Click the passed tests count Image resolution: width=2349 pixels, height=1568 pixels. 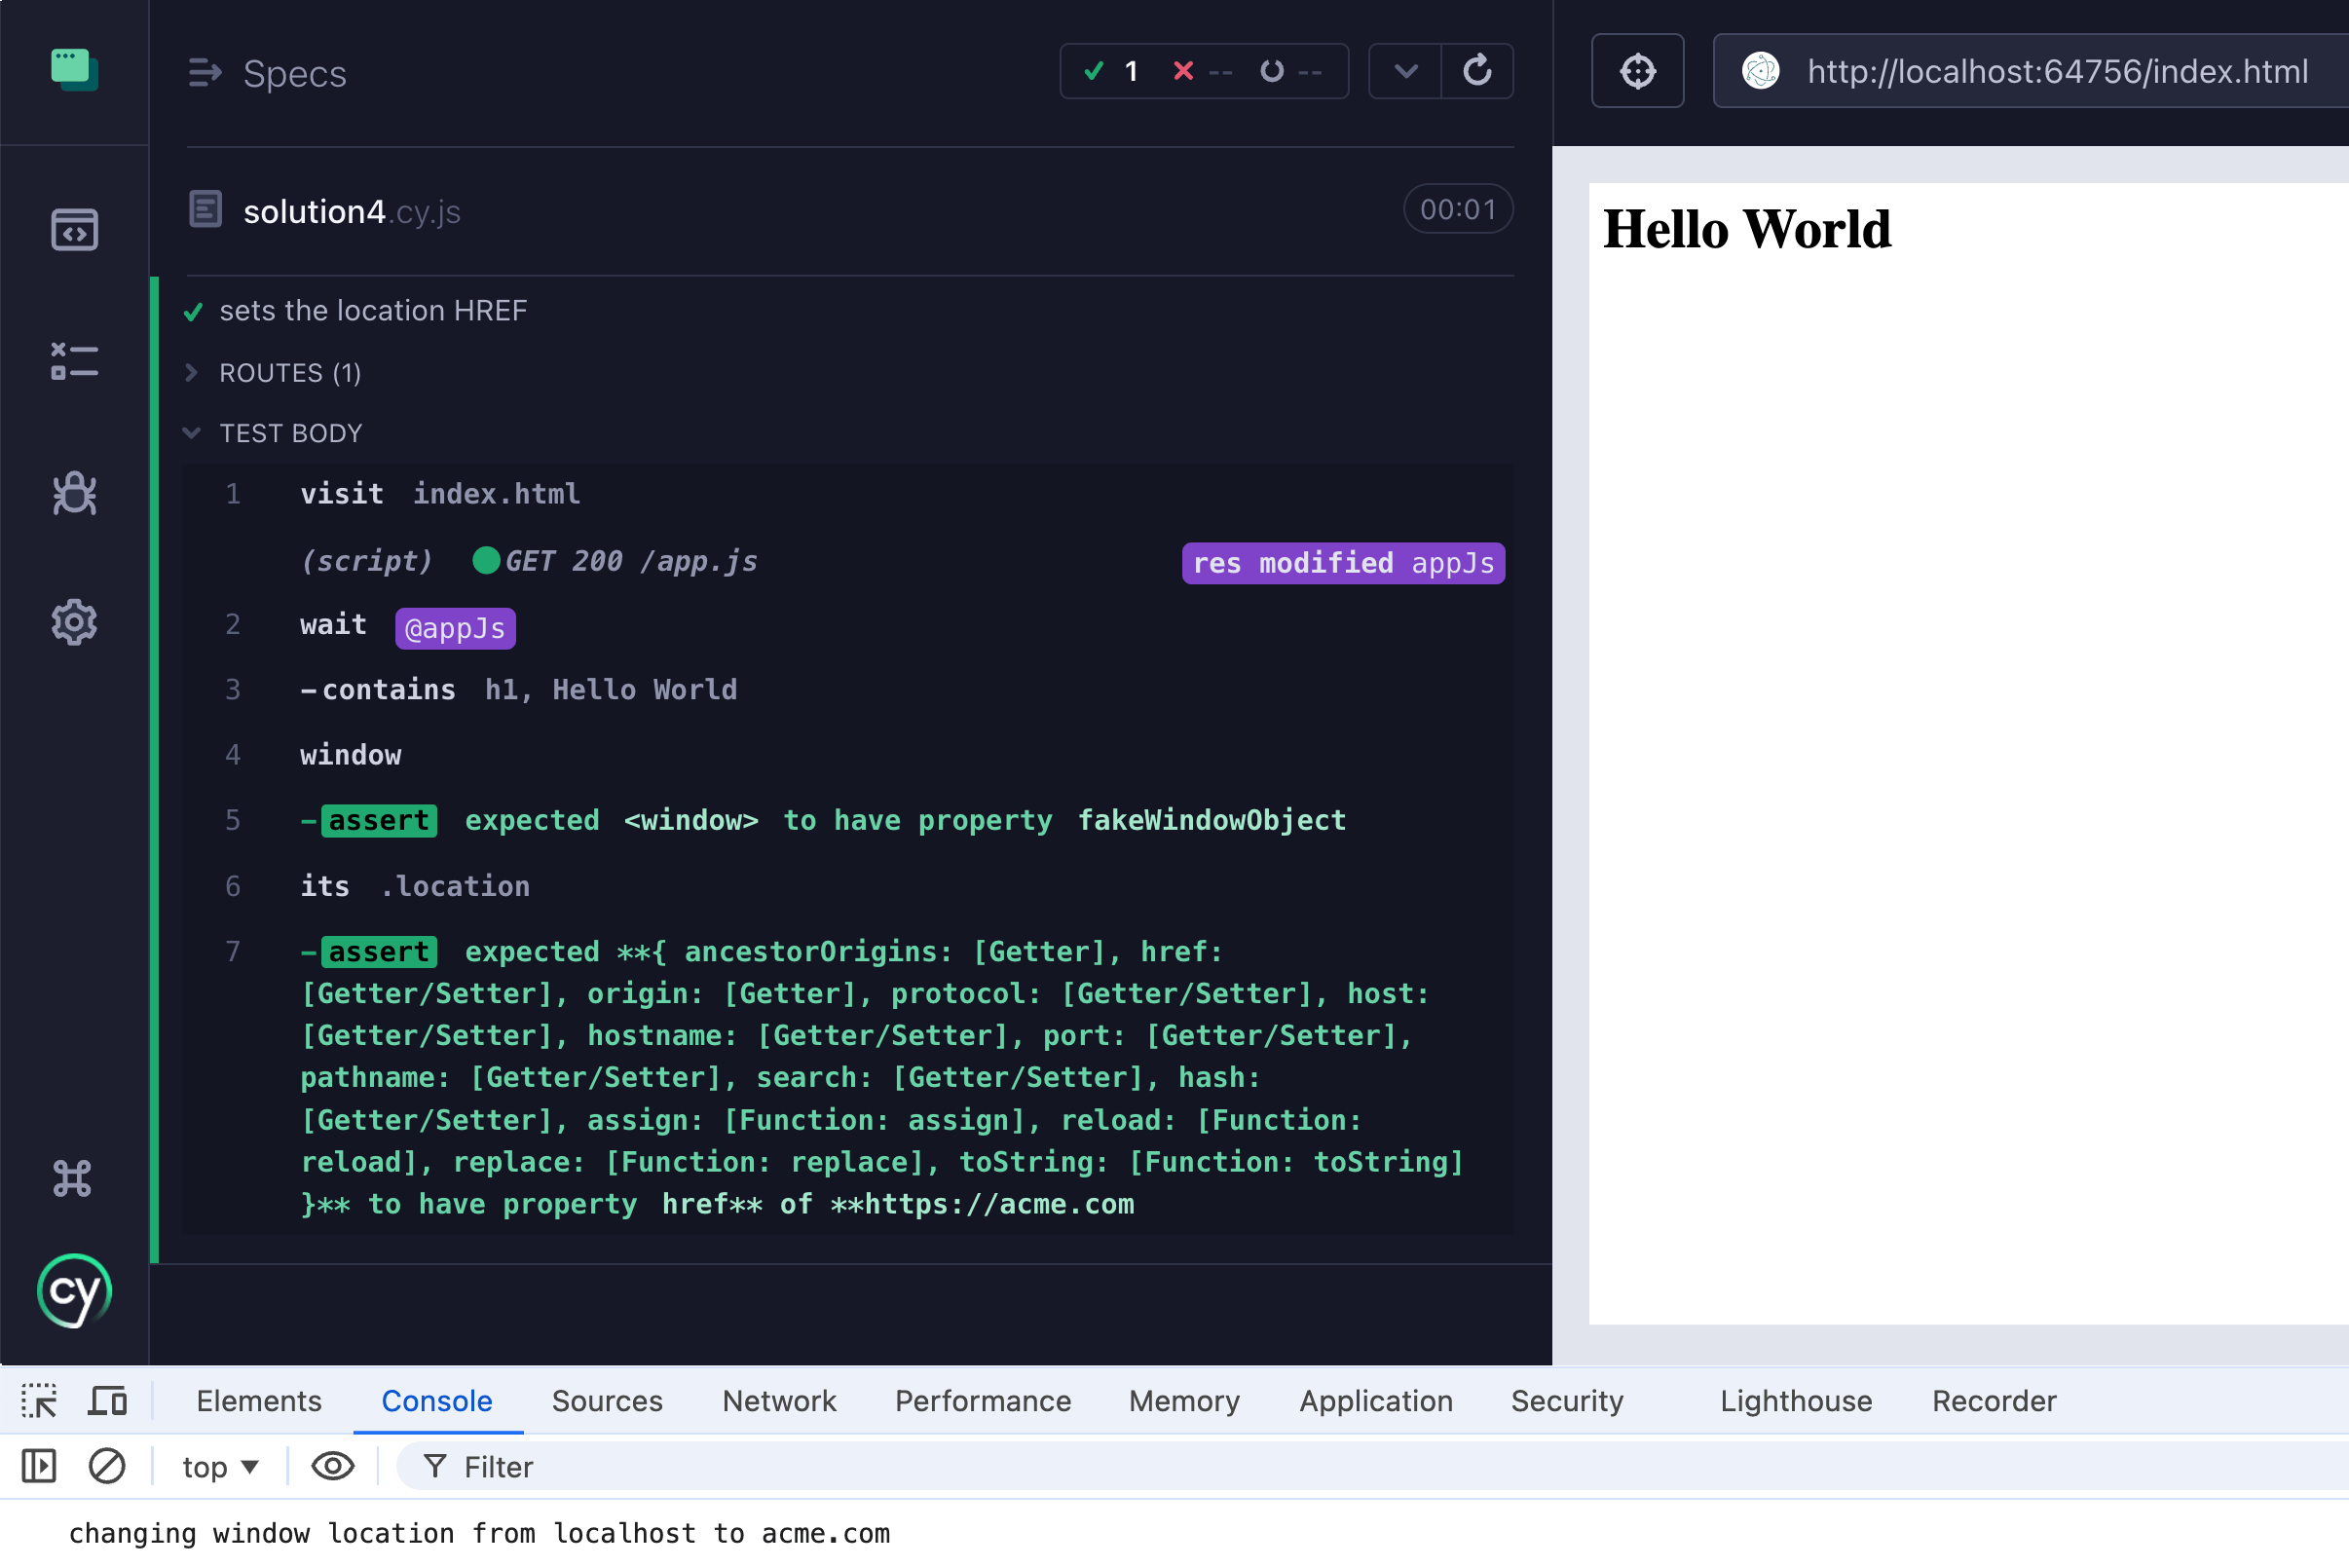pos(1111,71)
